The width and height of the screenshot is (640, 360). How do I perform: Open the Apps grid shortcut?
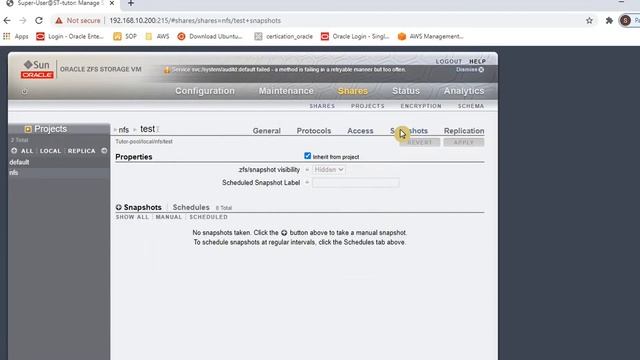click(16, 36)
